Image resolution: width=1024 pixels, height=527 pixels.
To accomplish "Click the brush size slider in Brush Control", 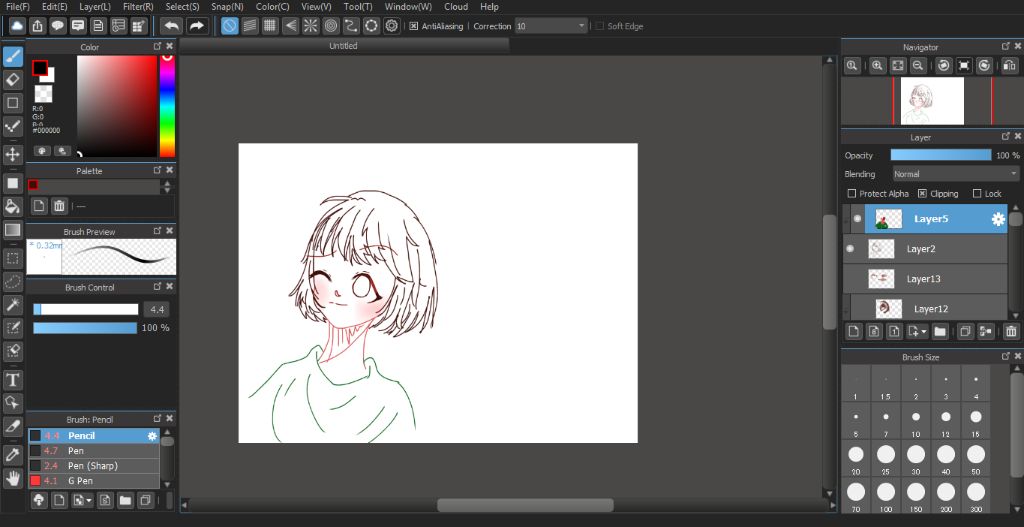I will 86,310.
